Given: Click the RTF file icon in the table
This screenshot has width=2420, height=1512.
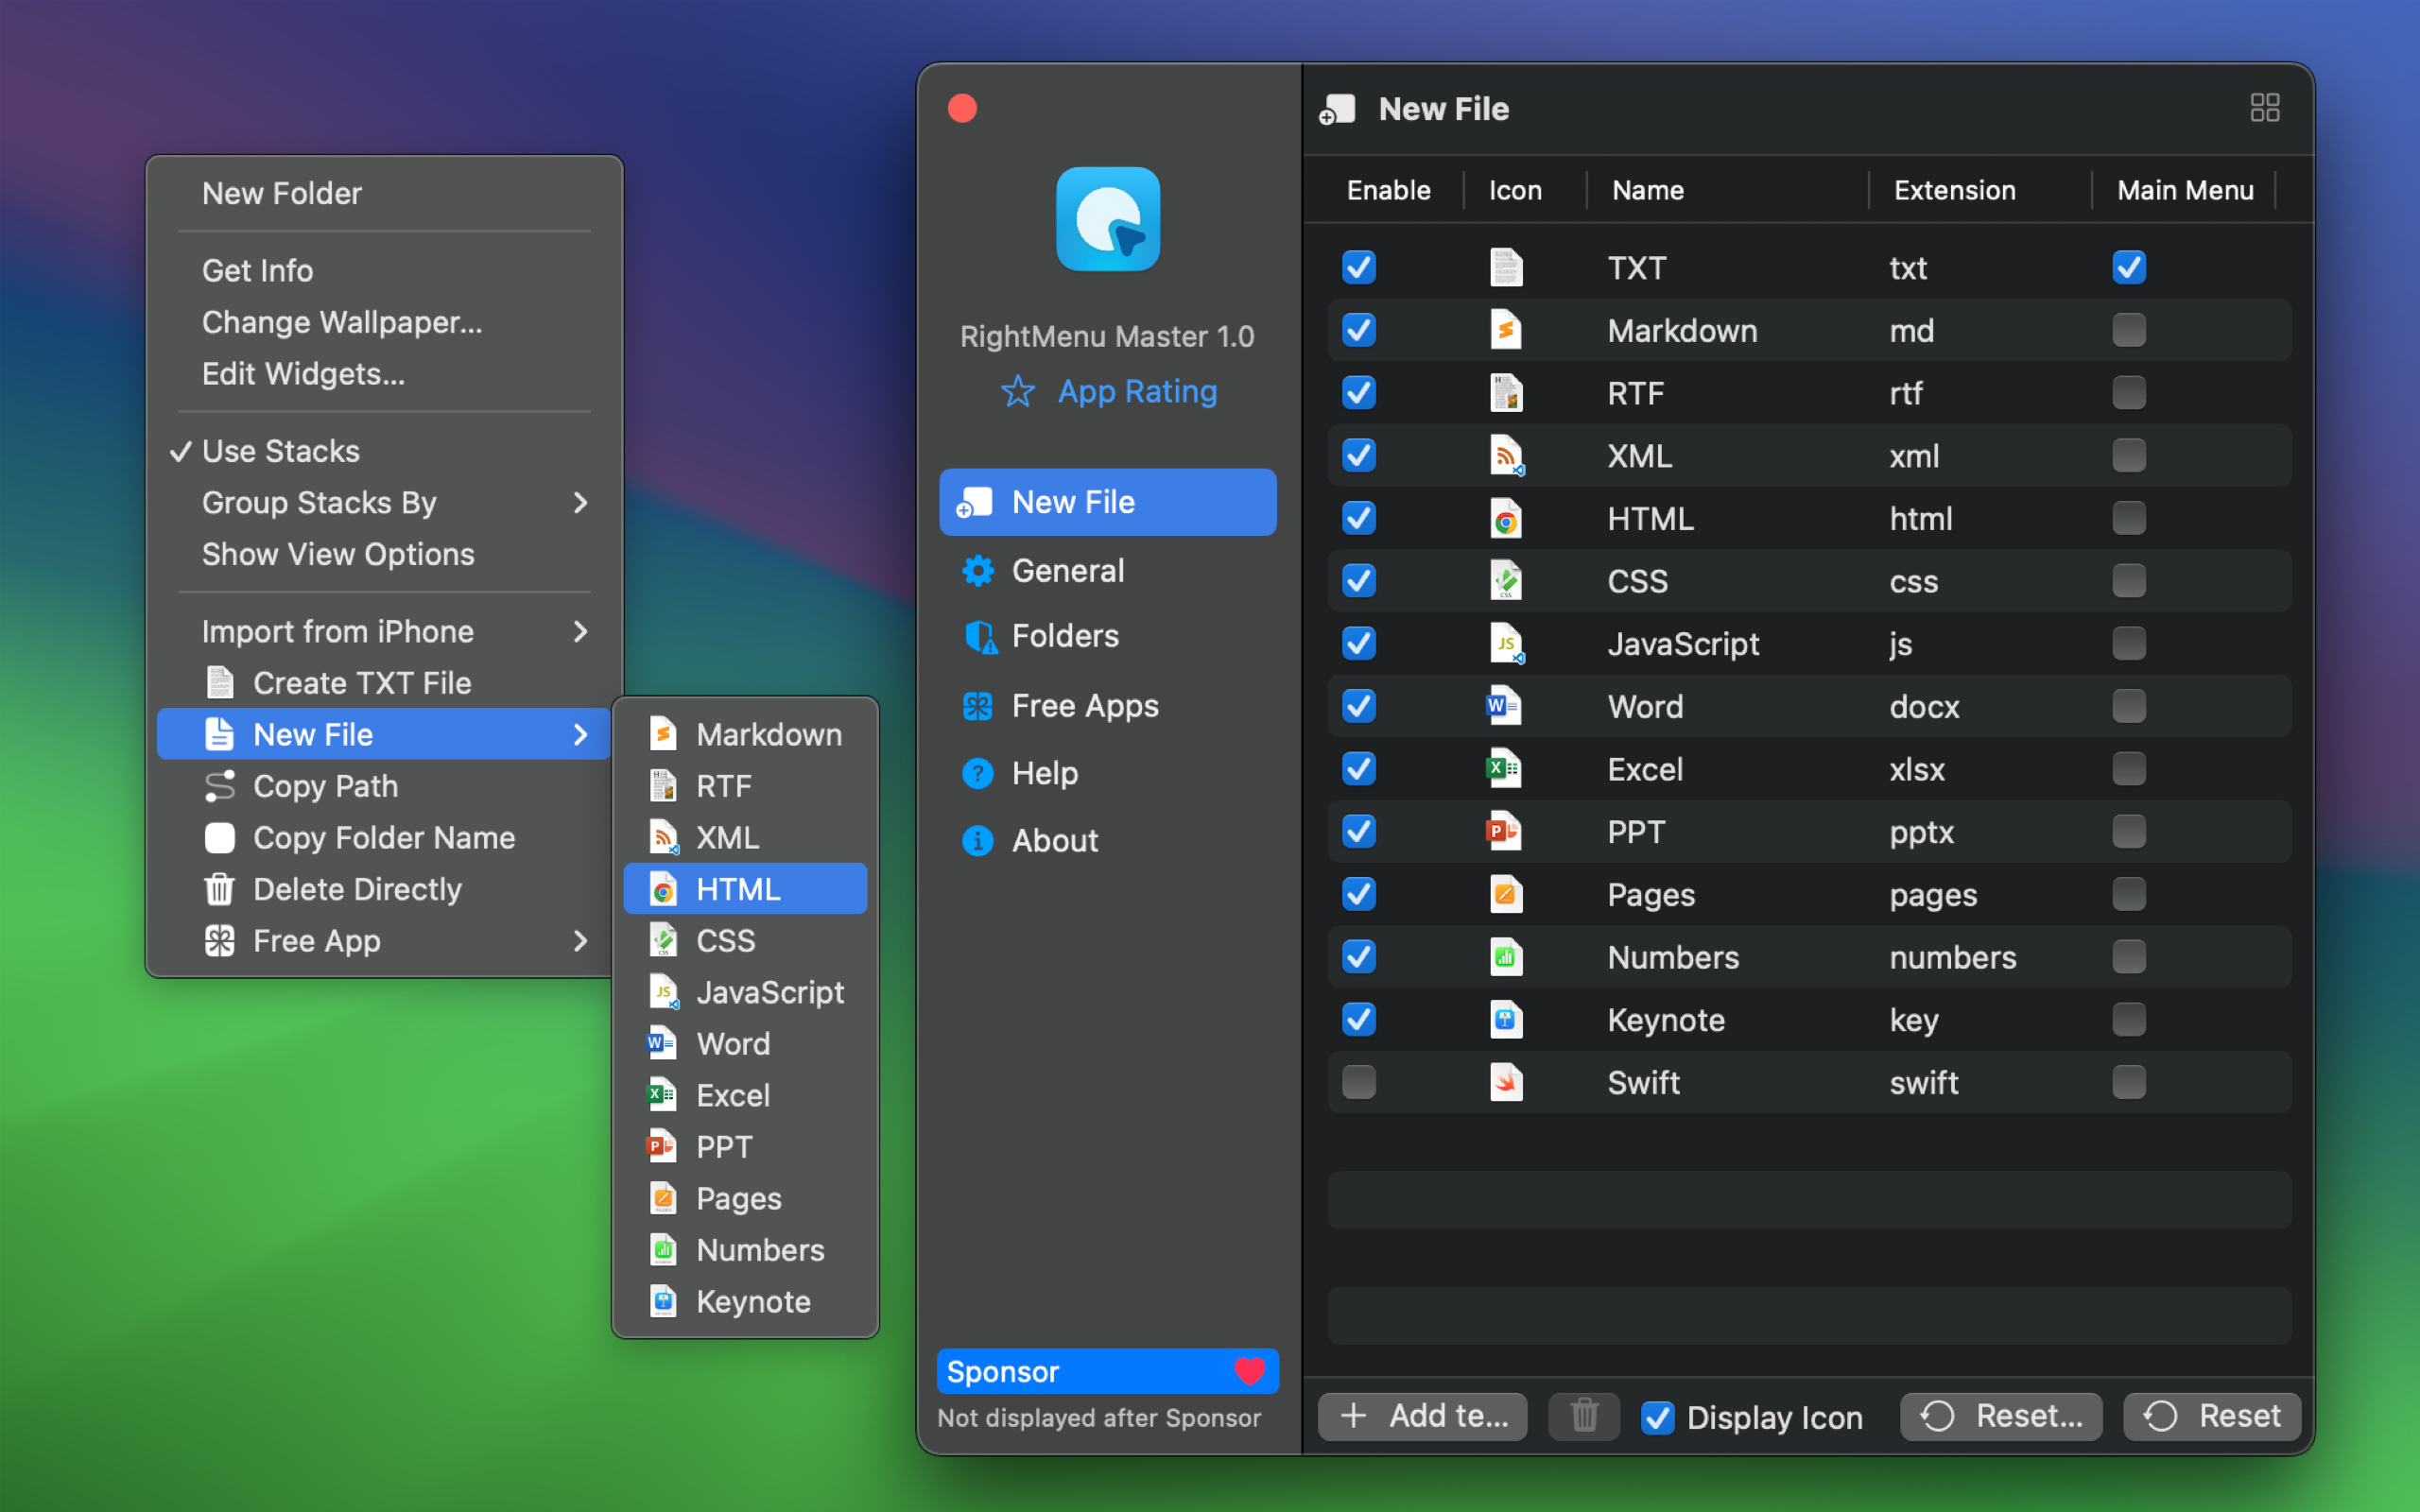Looking at the screenshot, I should pyautogui.click(x=1506, y=393).
